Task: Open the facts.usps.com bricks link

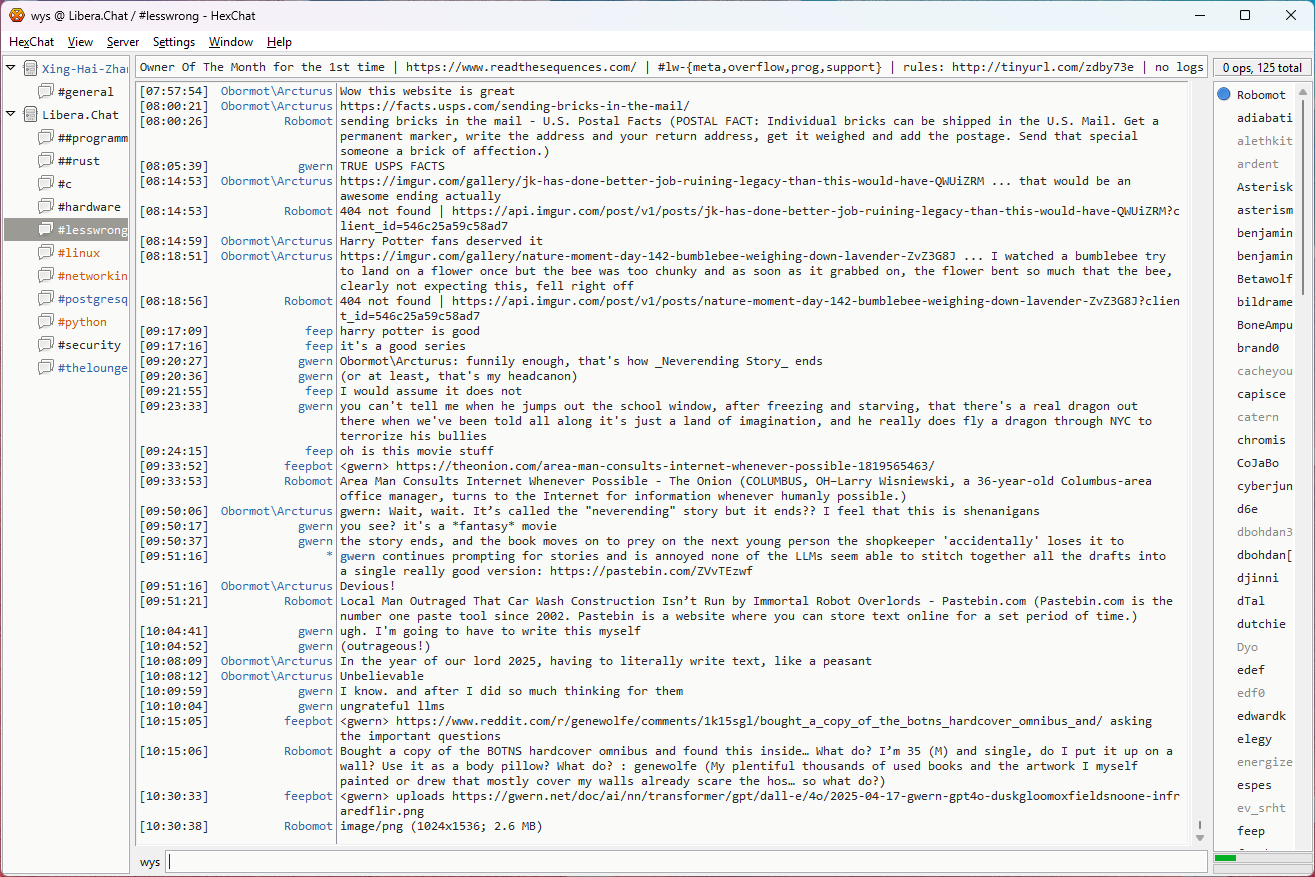Action: (x=514, y=106)
